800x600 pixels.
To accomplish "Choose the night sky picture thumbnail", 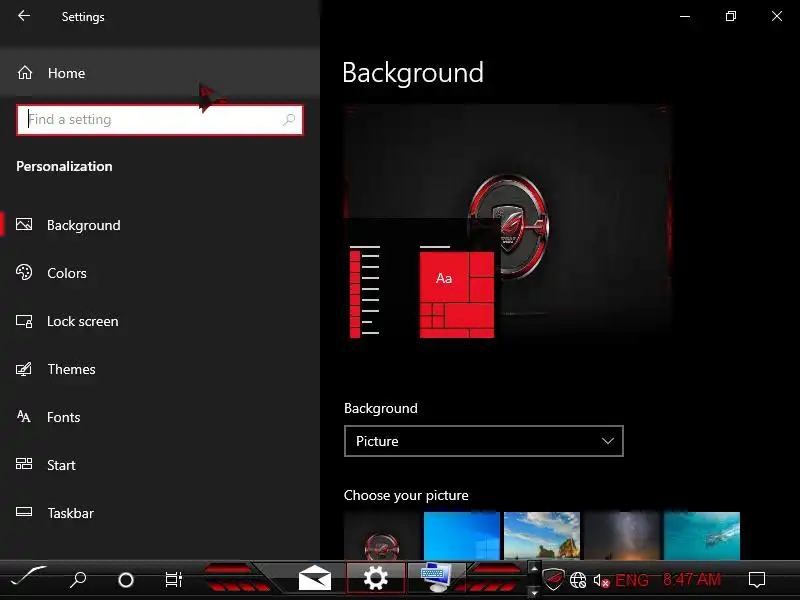I will pyautogui.click(x=622, y=536).
